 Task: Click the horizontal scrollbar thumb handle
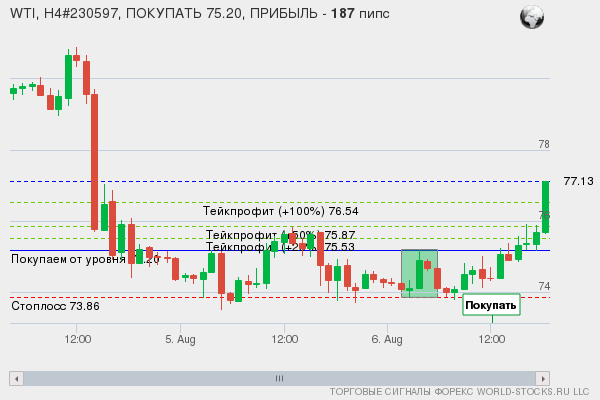(279, 379)
